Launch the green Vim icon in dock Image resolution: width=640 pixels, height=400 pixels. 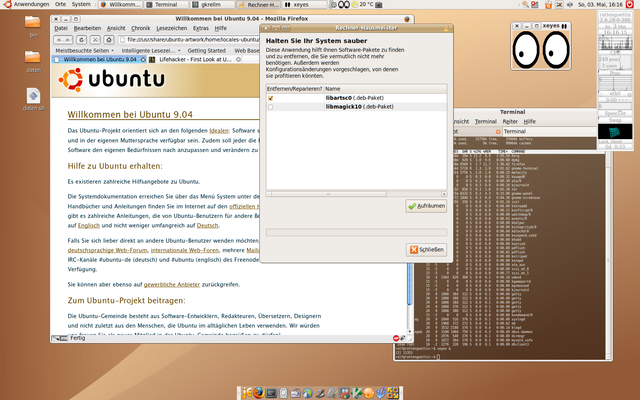pos(356,393)
